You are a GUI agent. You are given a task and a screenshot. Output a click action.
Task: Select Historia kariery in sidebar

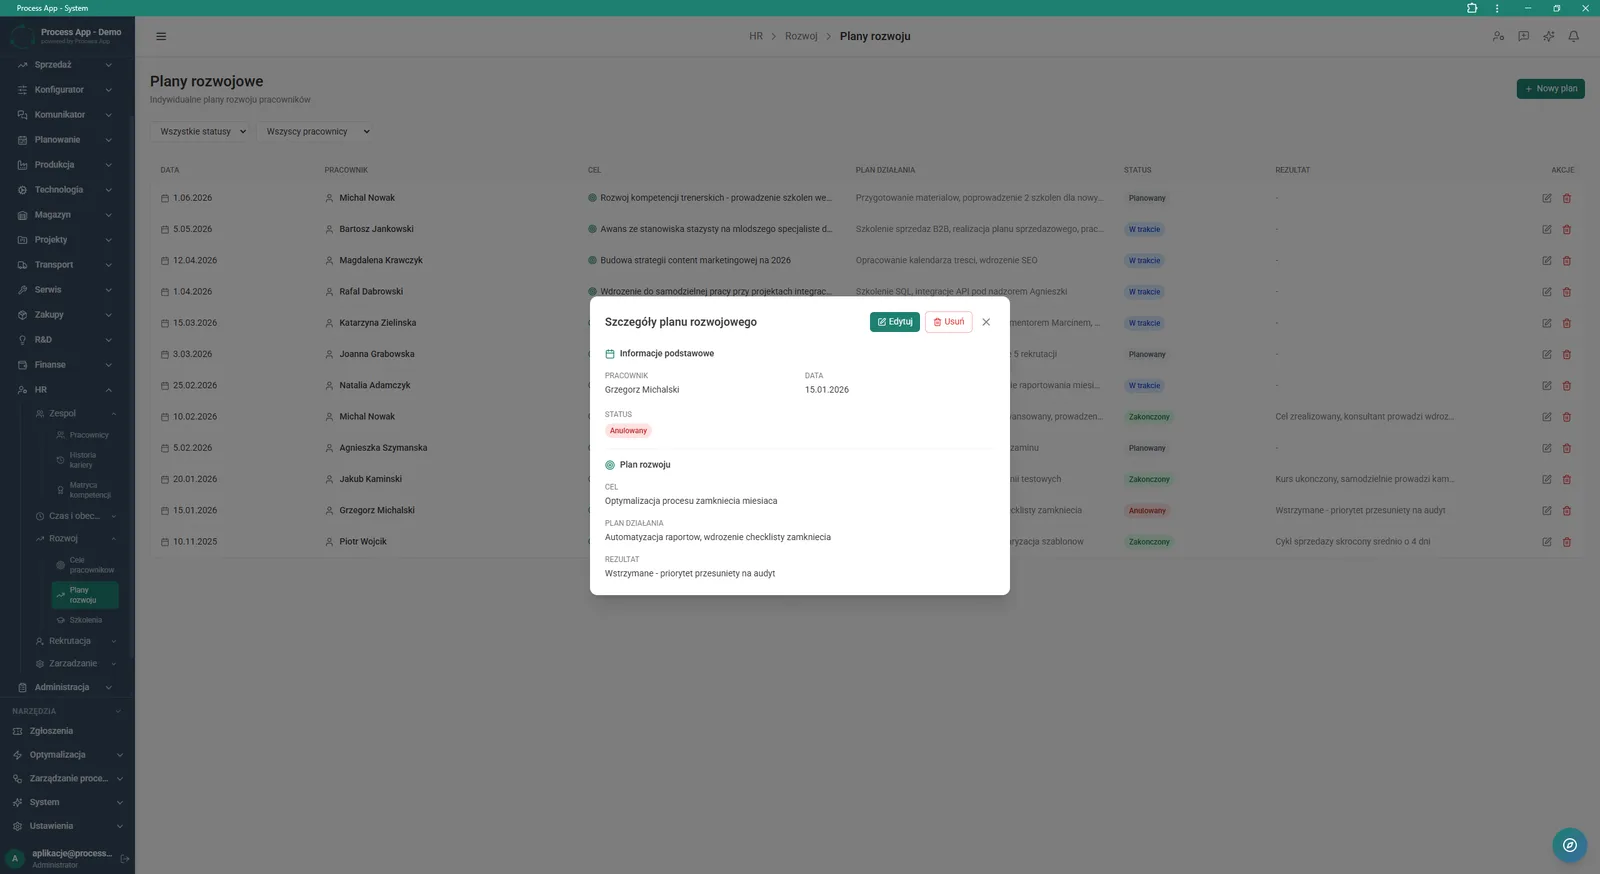coord(85,460)
